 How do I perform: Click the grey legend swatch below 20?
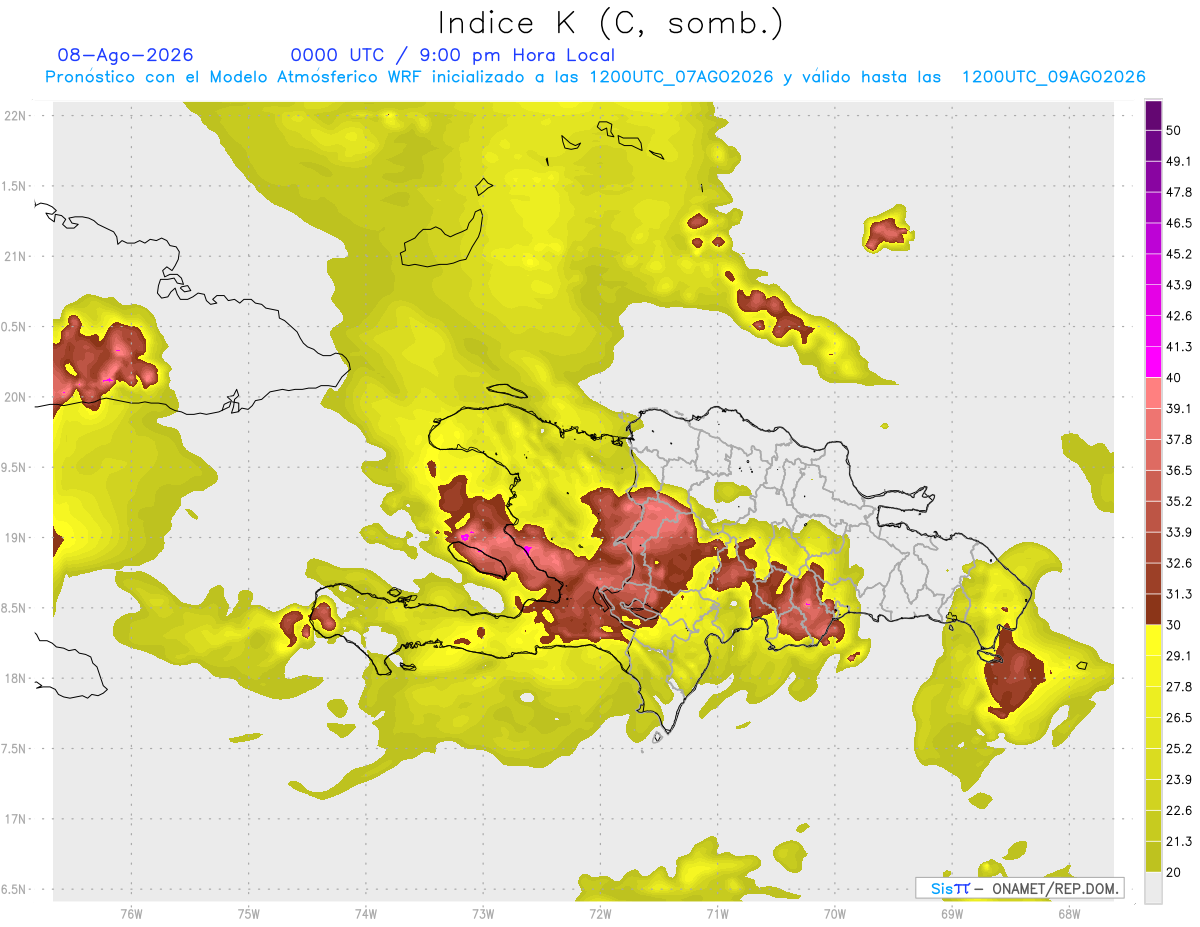click(x=1153, y=888)
